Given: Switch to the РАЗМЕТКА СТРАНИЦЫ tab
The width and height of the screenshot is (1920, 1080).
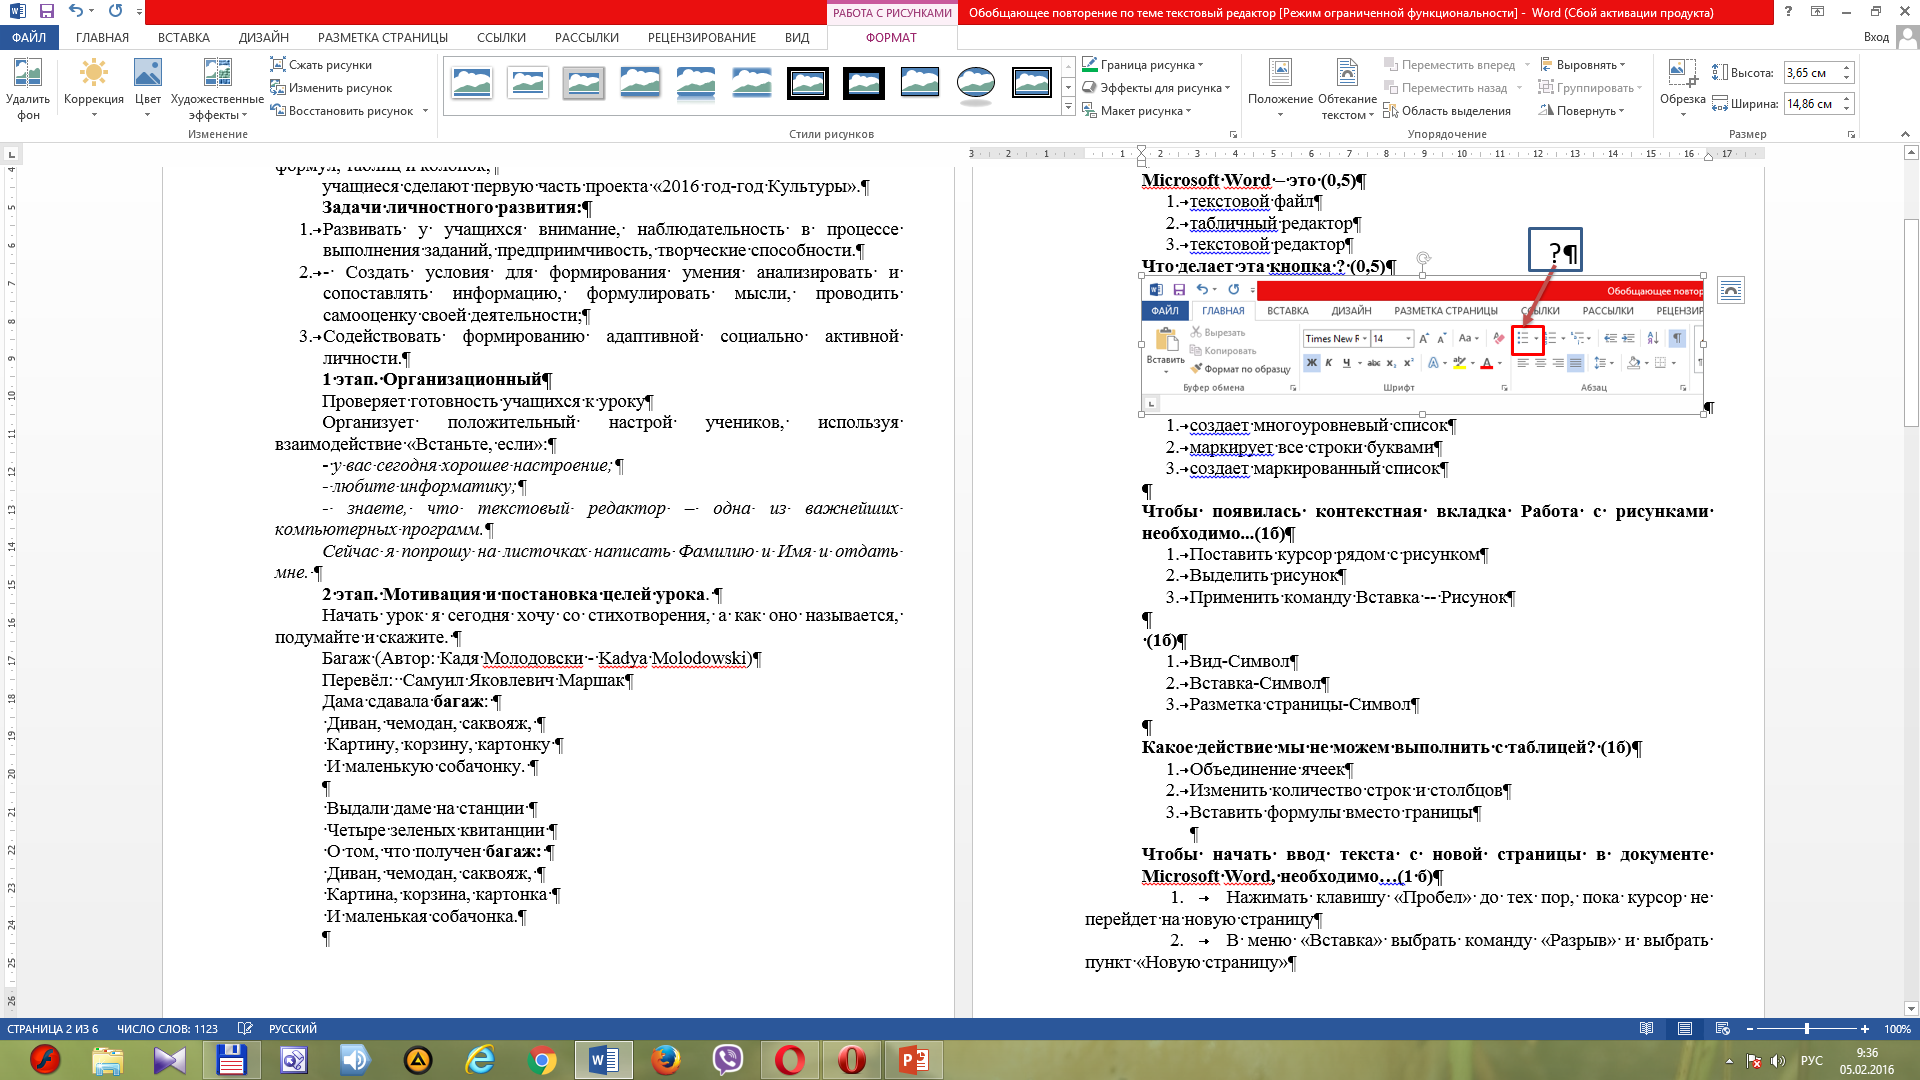Looking at the screenshot, I should pyautogui.click(x=382, y=38).
